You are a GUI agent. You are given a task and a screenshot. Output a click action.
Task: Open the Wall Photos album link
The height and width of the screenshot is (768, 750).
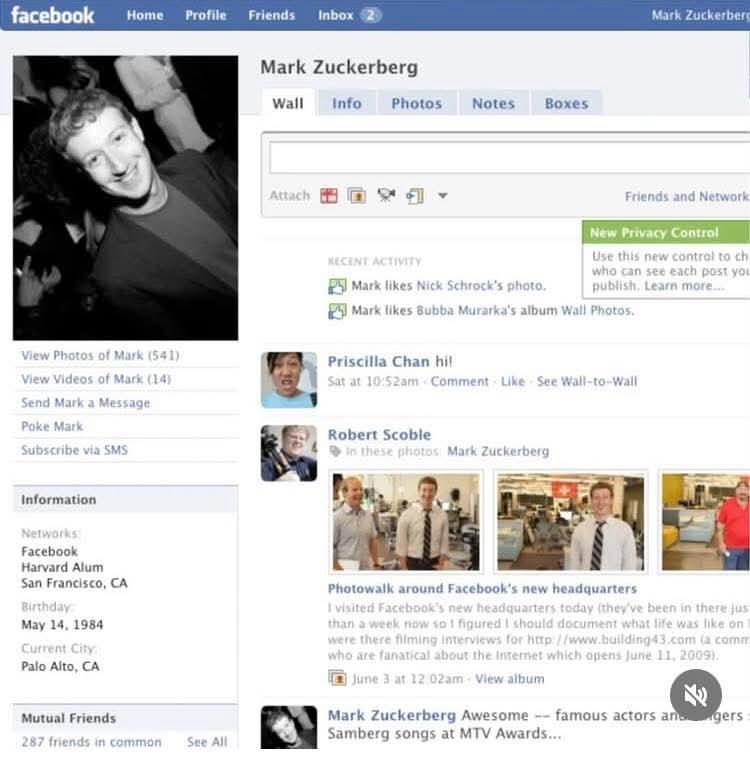597,311
